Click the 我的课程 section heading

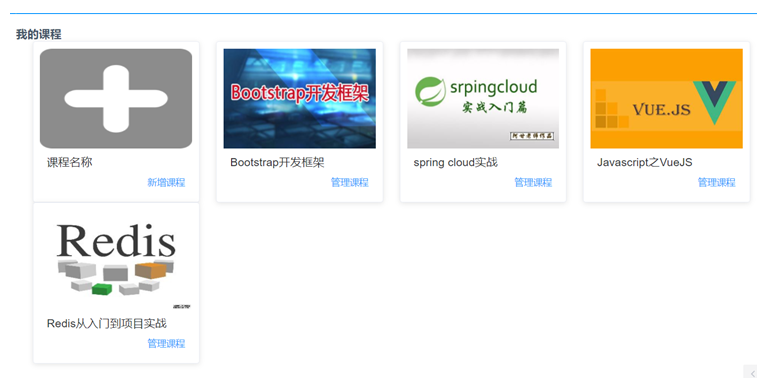pos(38,35)
